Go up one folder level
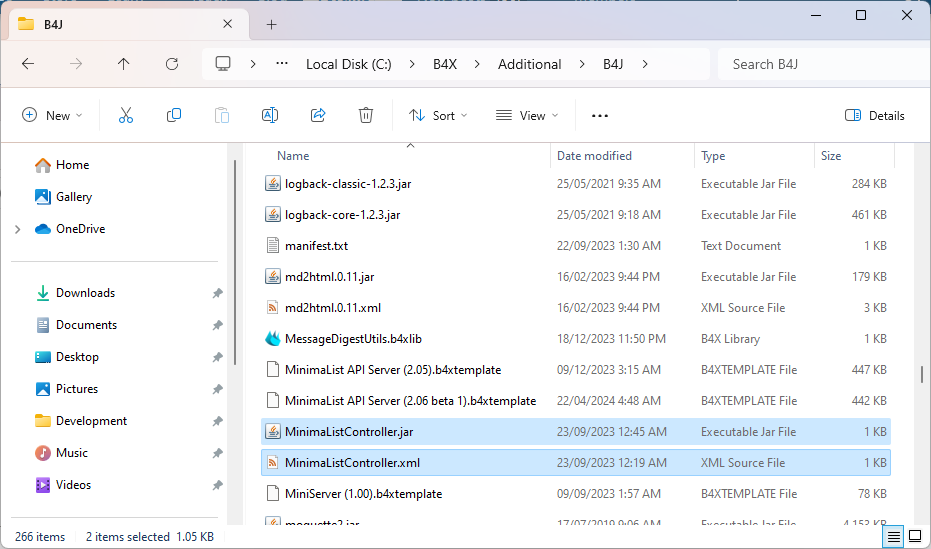 (x=124, y=64)
